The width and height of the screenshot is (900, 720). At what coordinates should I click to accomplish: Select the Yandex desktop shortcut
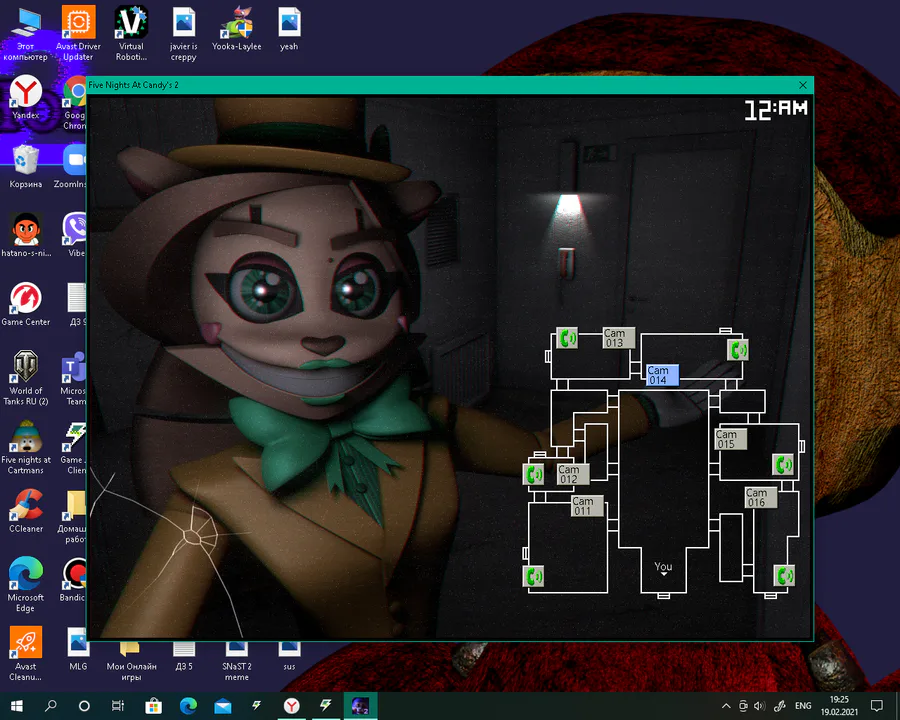[x=25, y=98]
